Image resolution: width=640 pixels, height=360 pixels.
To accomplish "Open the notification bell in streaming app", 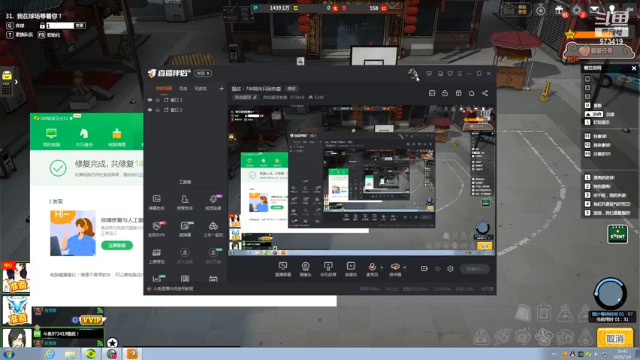I will (471, 93).
